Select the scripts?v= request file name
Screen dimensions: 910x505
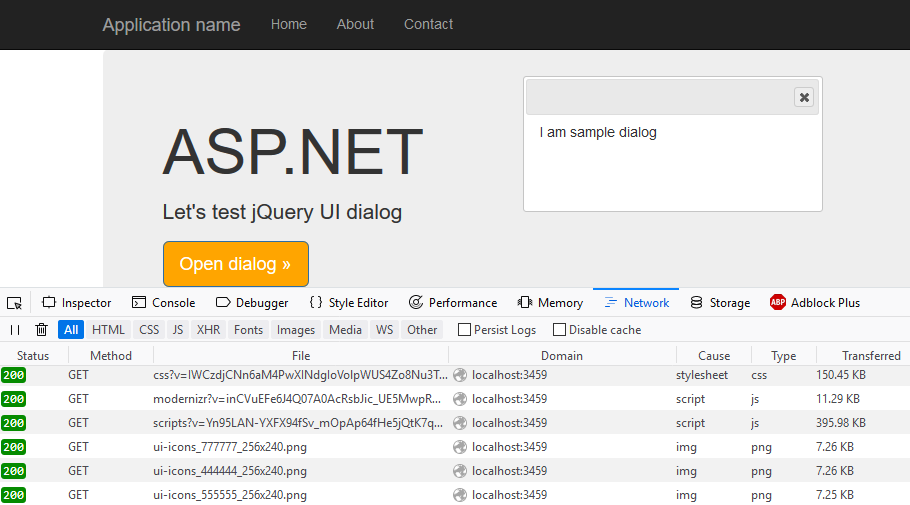point(298,423)
